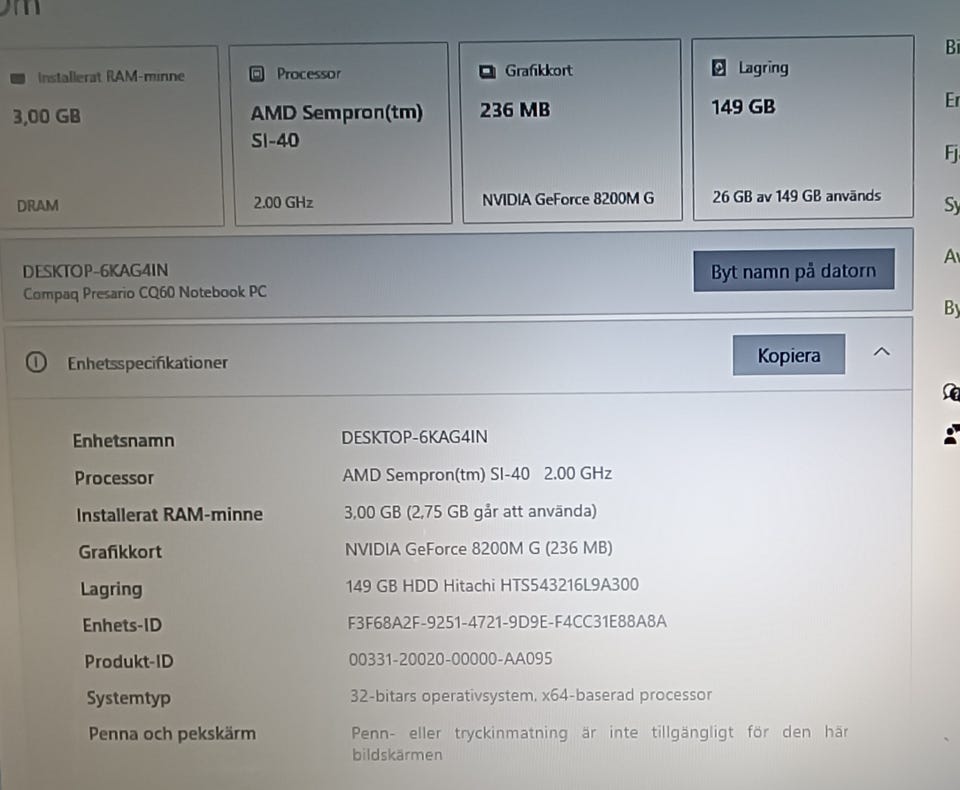Select 149 GB HDD Hitachi value
960x790 pixels.
click(492, 585)
